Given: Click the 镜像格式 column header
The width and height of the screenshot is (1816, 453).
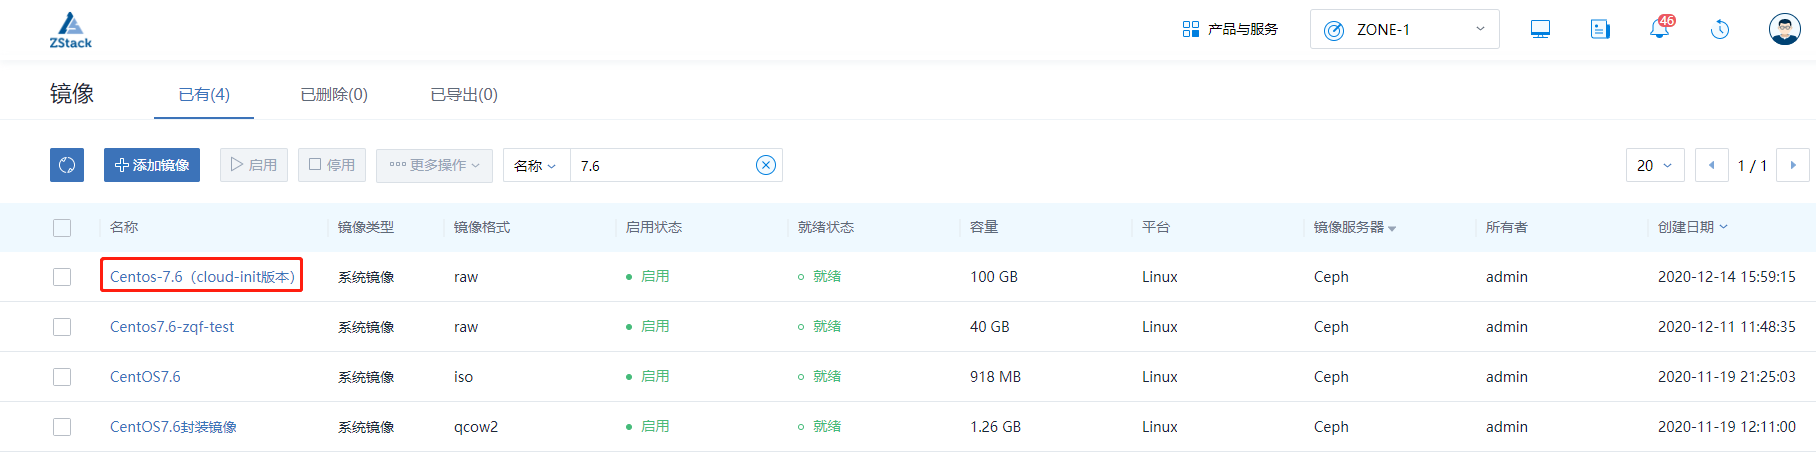Looking at the screenshot, I should click(482, 227).
